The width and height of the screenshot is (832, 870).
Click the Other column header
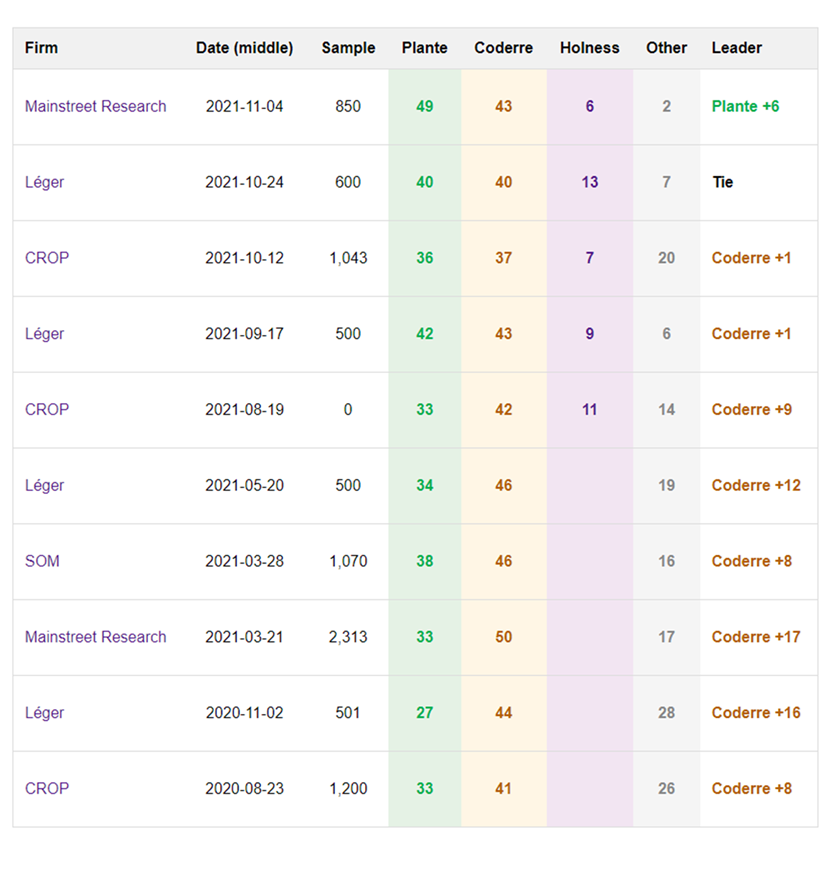click(x=666, y=48)
